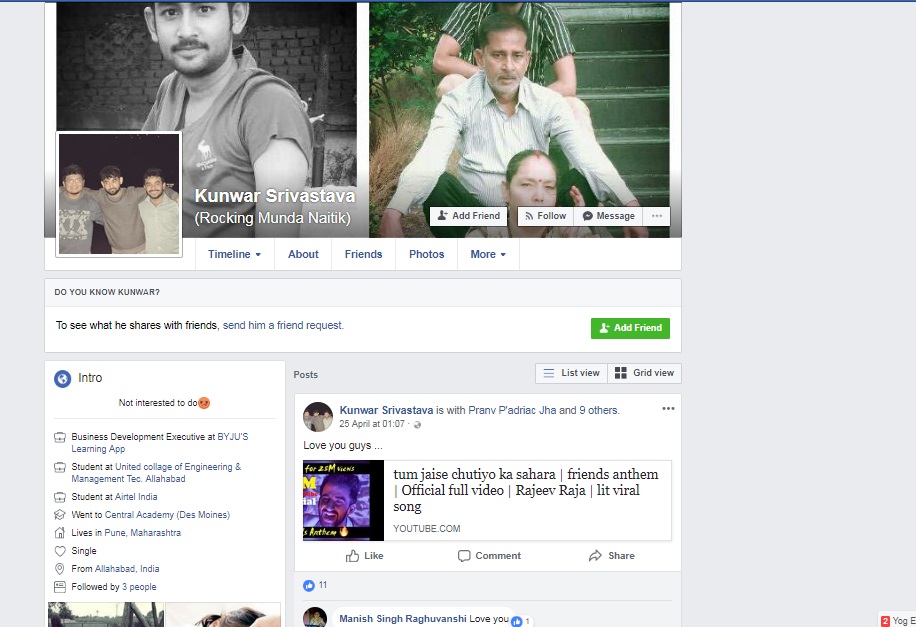
Task: Click green Add Friend button
Action: 630,328
